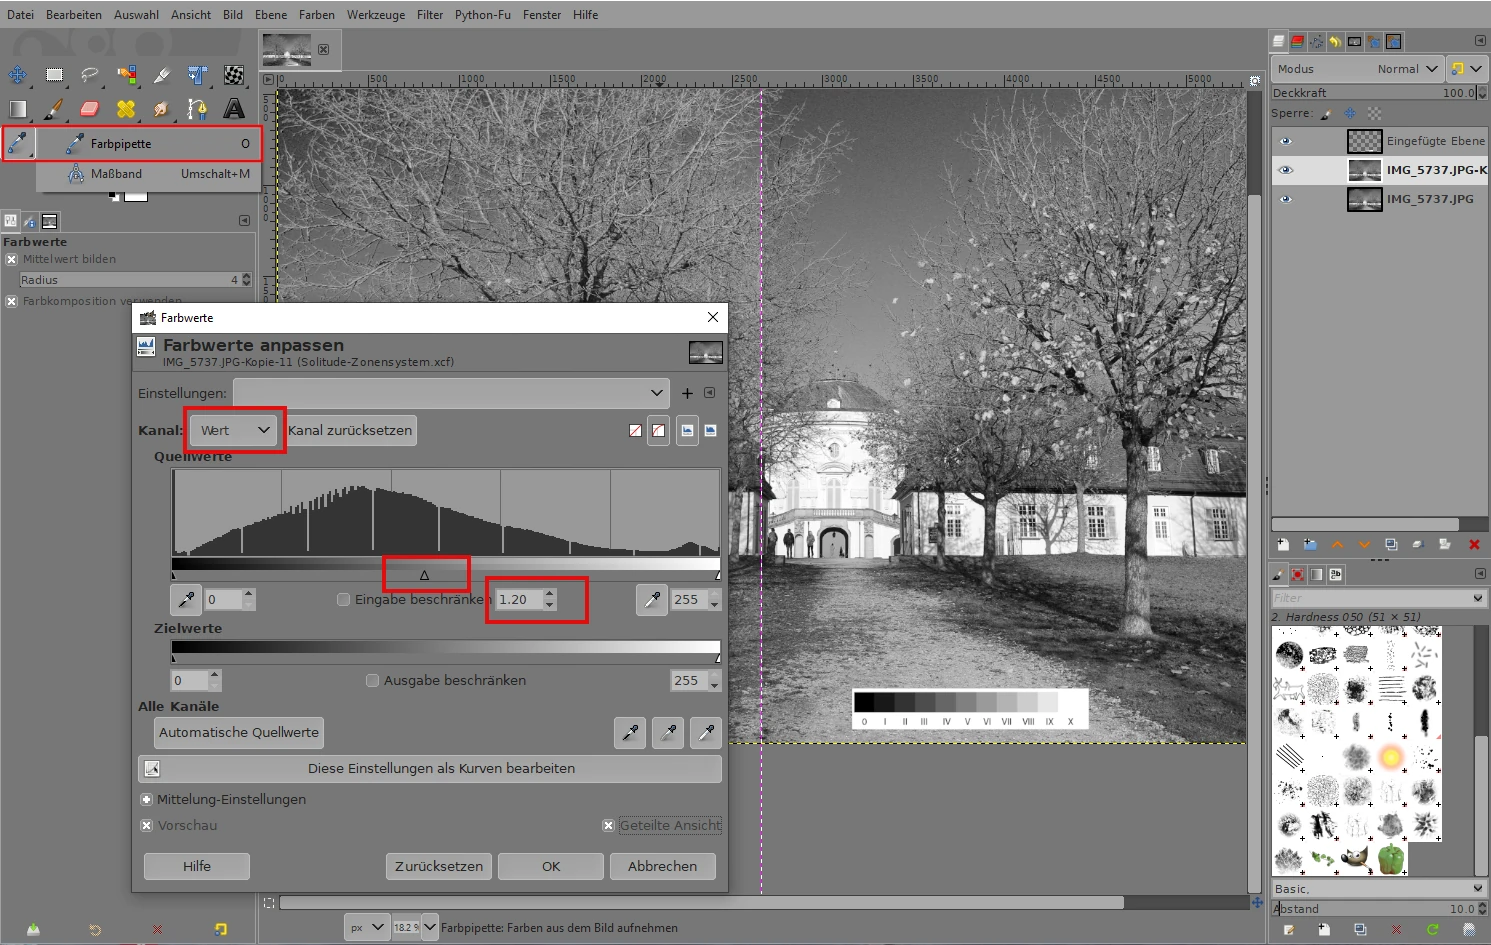
Task: Open the Farben menu
Action: pos(316,15)
